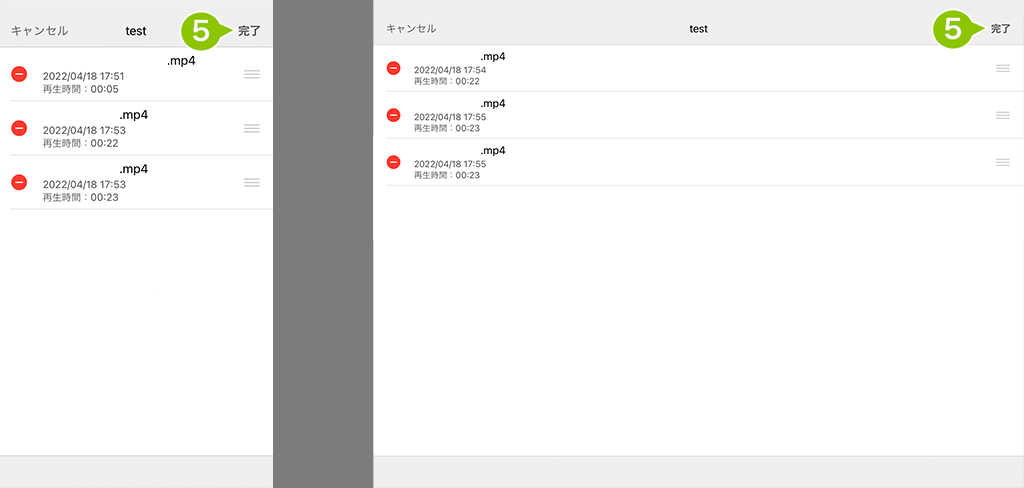
Task: Click the 'test' title in the right panel
Action: tap(699, 29)
